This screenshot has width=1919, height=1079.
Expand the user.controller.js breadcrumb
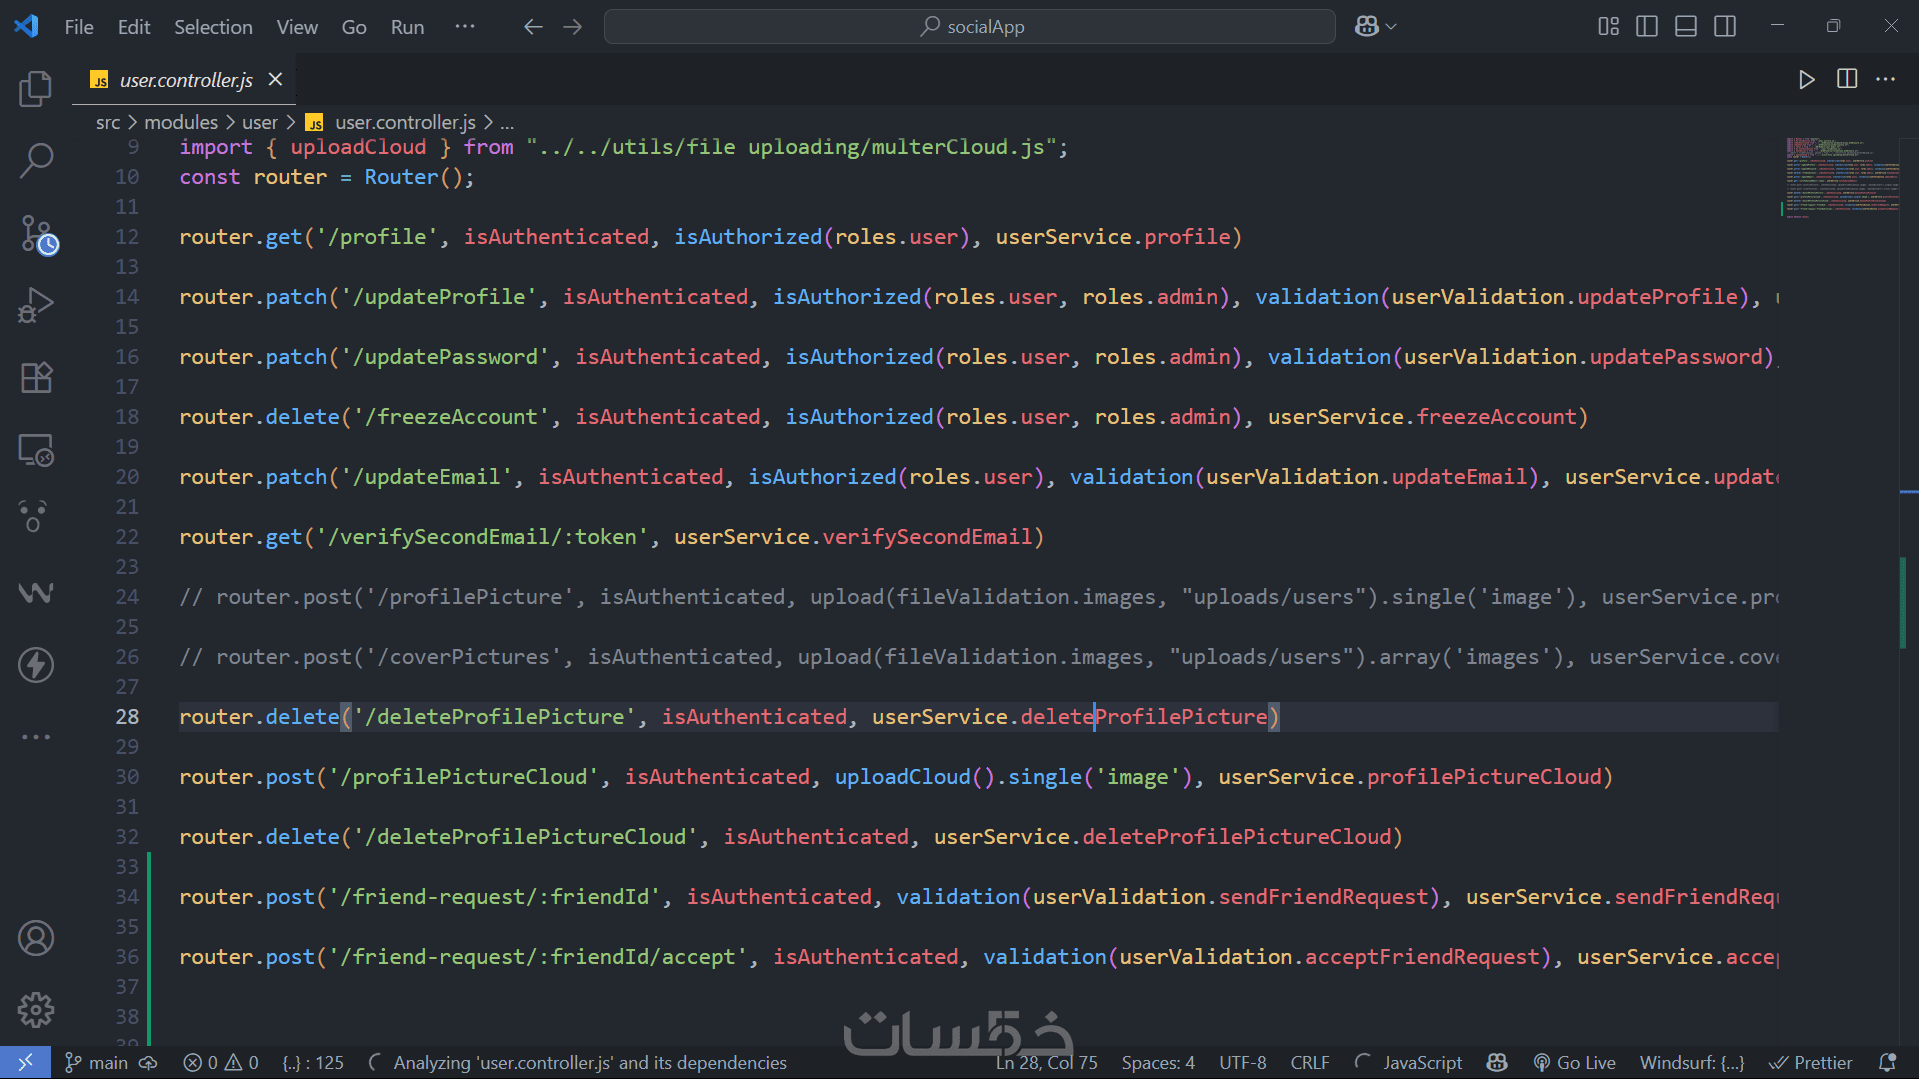[405, 122]
